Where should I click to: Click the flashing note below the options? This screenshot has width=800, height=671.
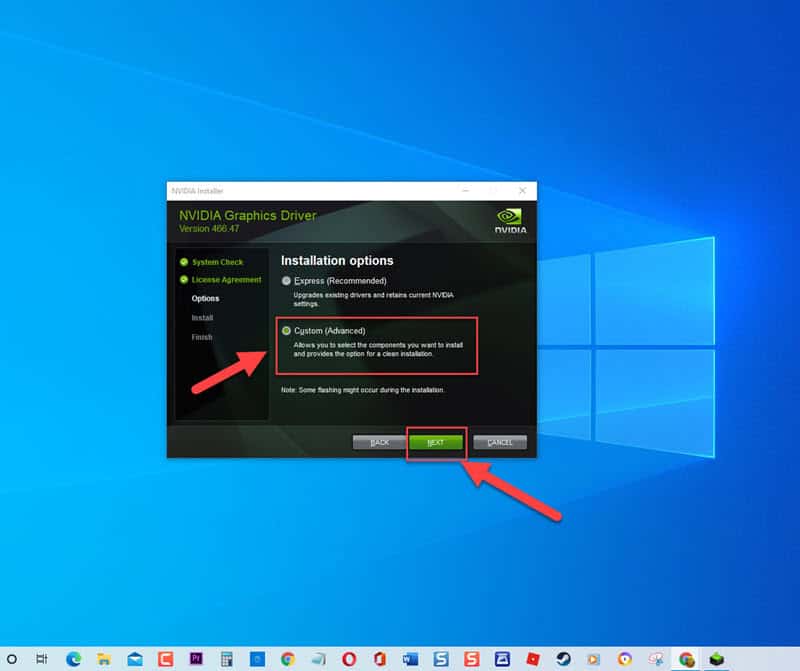(362, 390)
